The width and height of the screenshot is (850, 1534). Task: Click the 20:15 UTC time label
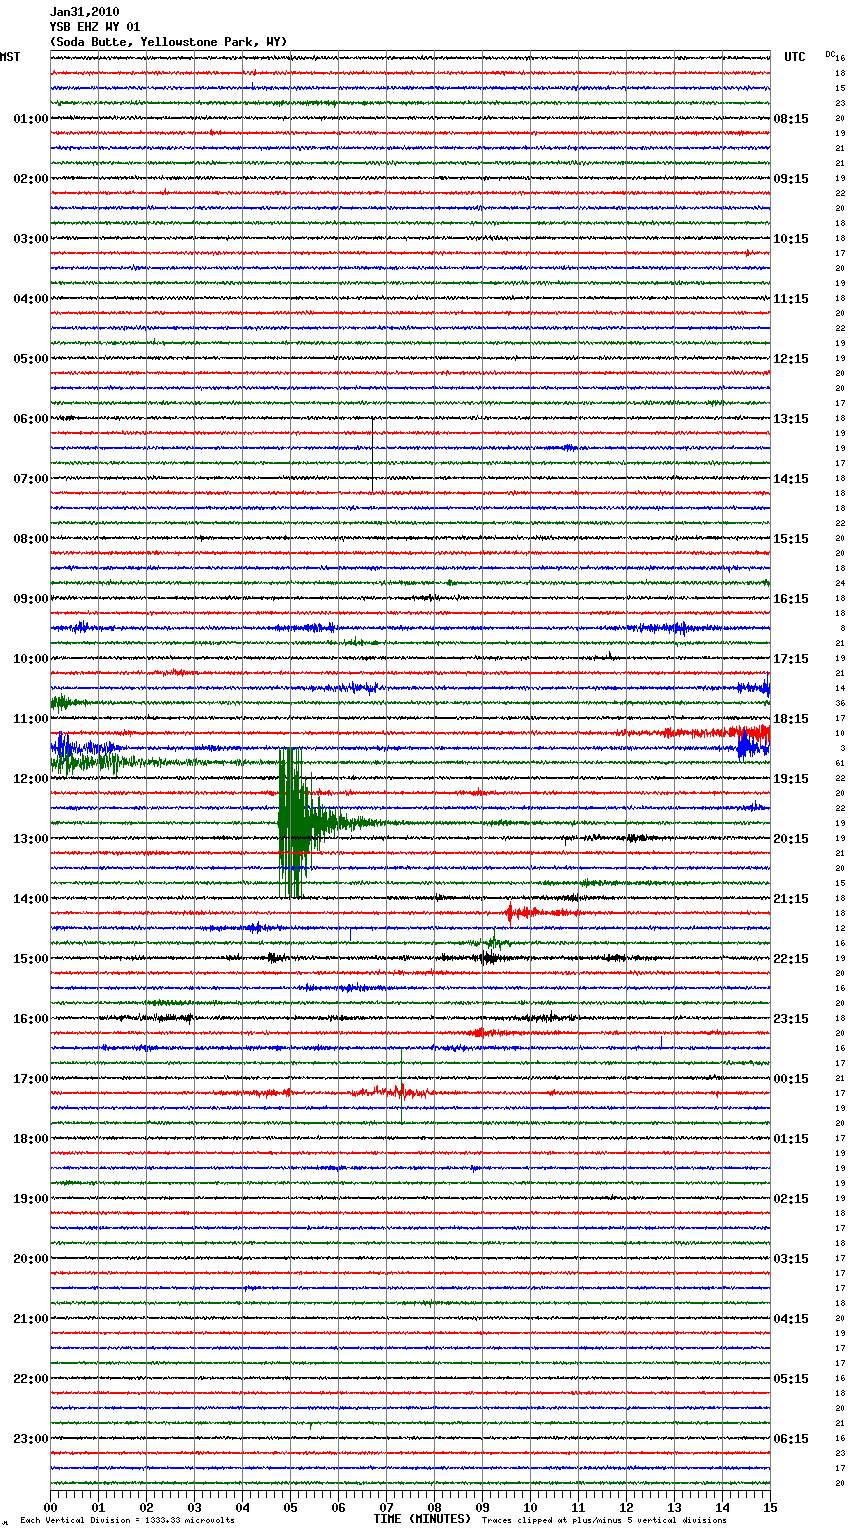[x=791, y=839]
